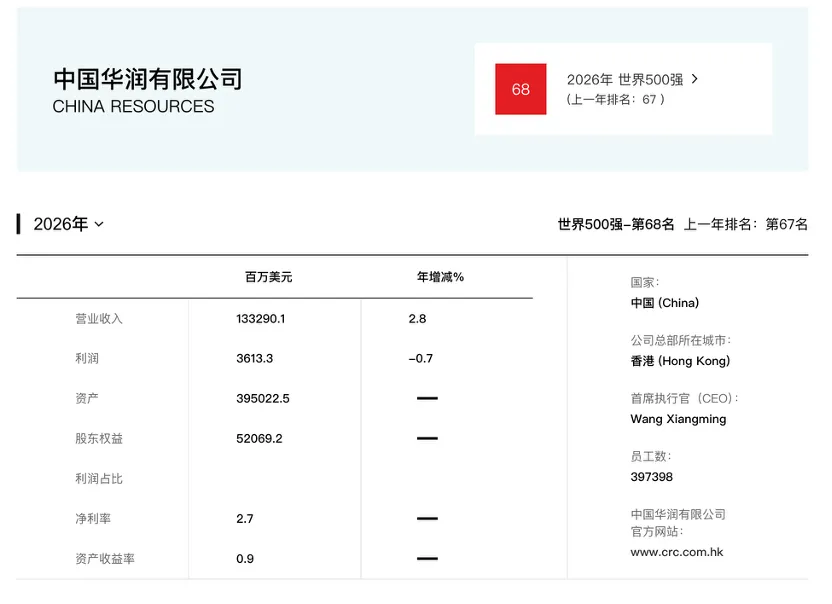Click the 资产收益率 row label
Screen dimensions: 832x604
point(105,559)
